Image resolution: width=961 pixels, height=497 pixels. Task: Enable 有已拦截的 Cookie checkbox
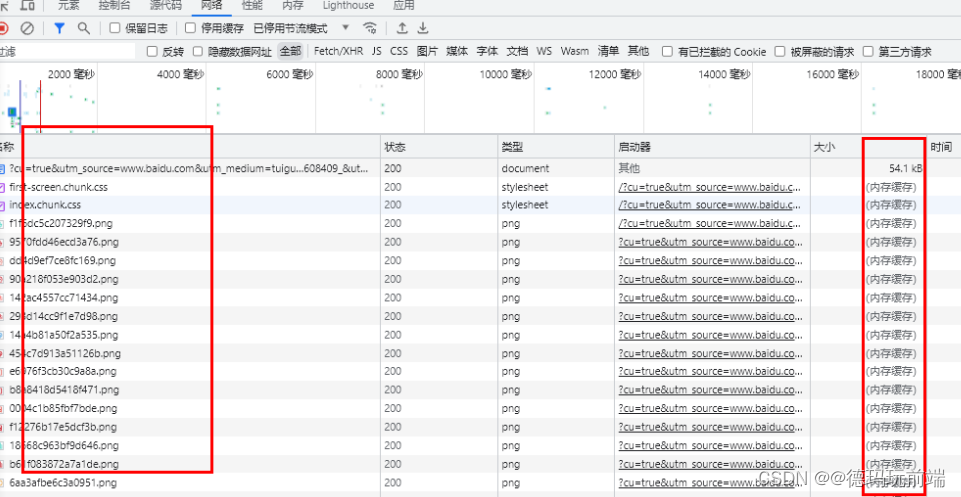(667, 51)
